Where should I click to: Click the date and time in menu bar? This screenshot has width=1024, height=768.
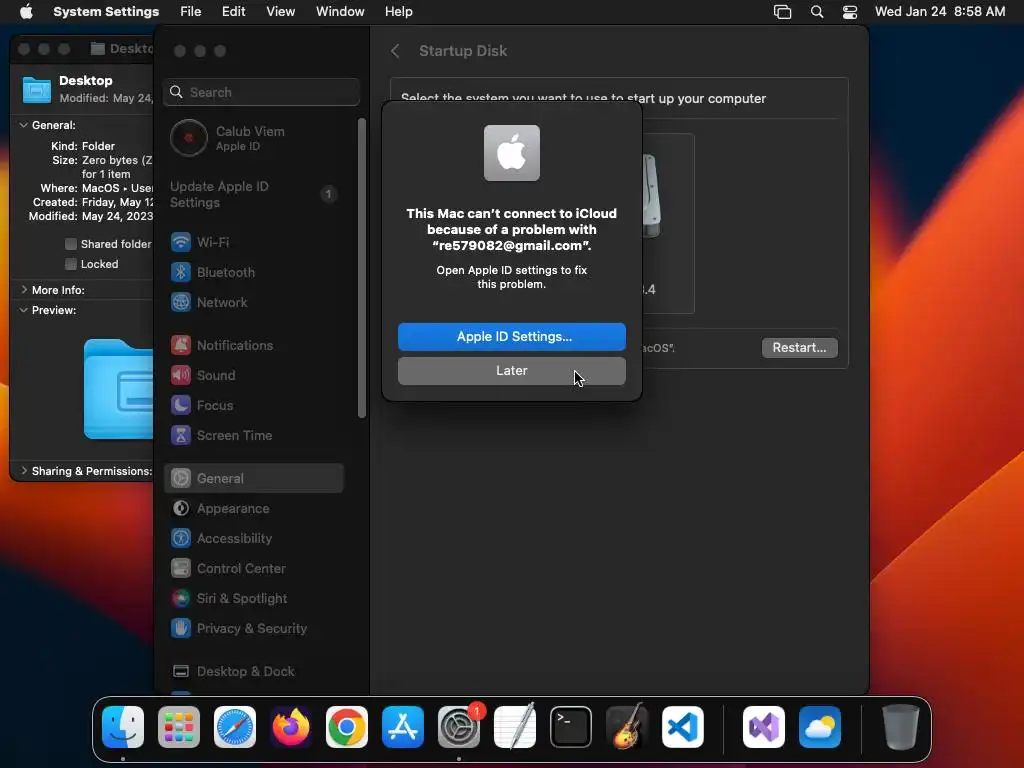(940, 12)
